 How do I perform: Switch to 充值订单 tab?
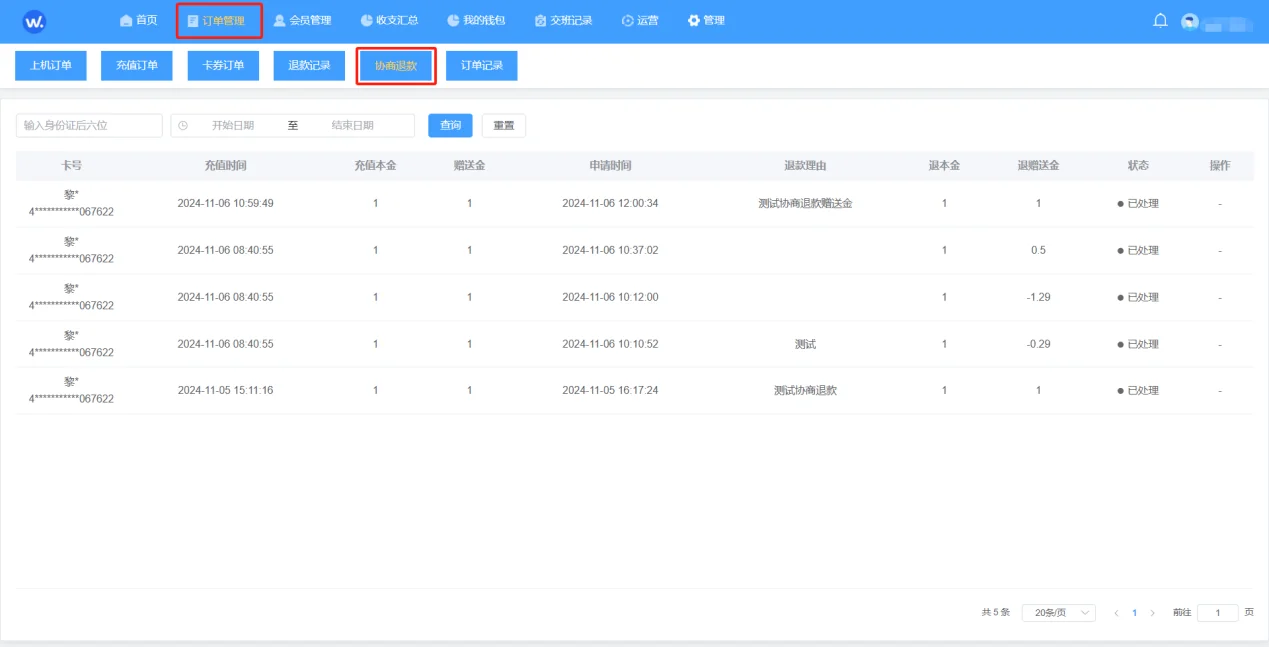[137, 66]
